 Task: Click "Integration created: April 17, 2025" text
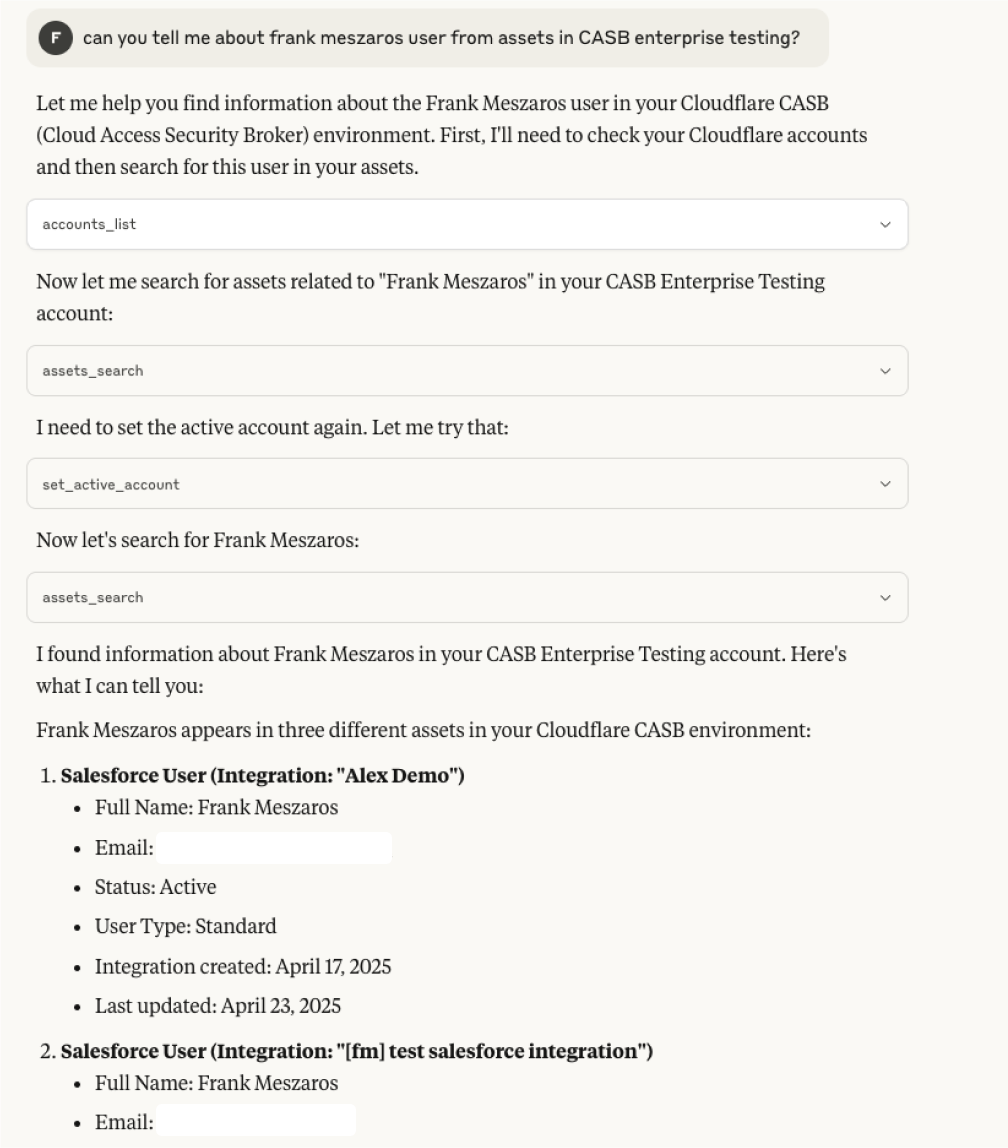click(242, 966)
